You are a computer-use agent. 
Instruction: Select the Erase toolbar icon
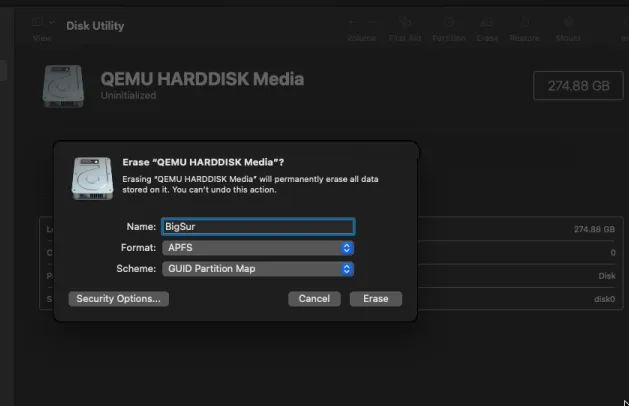[487, 22]
